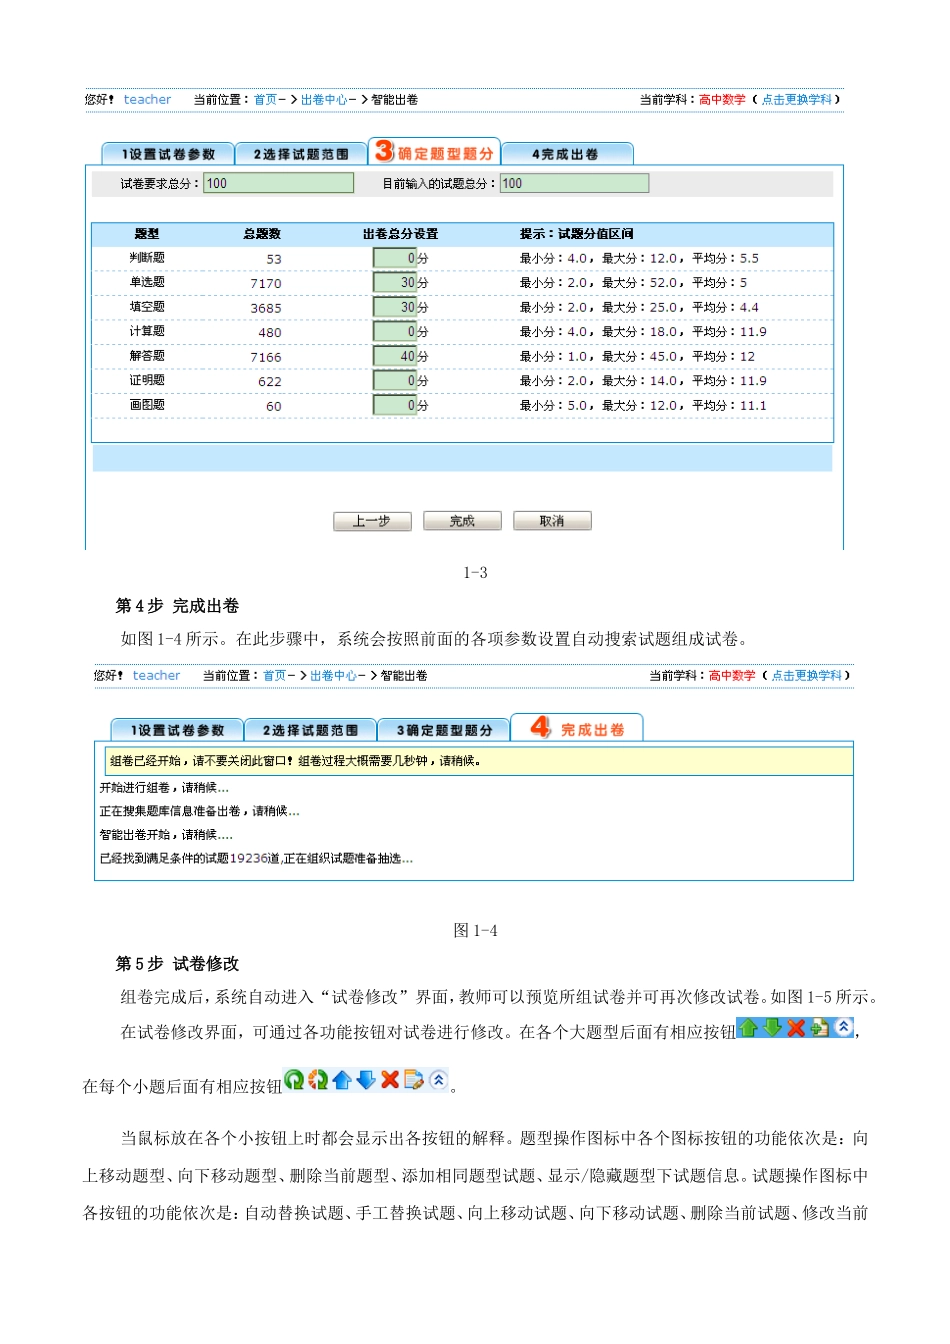Click the orange manual-replace question icon
The height and width of the screenshot is (1344, 950).
click(318, 1079)
